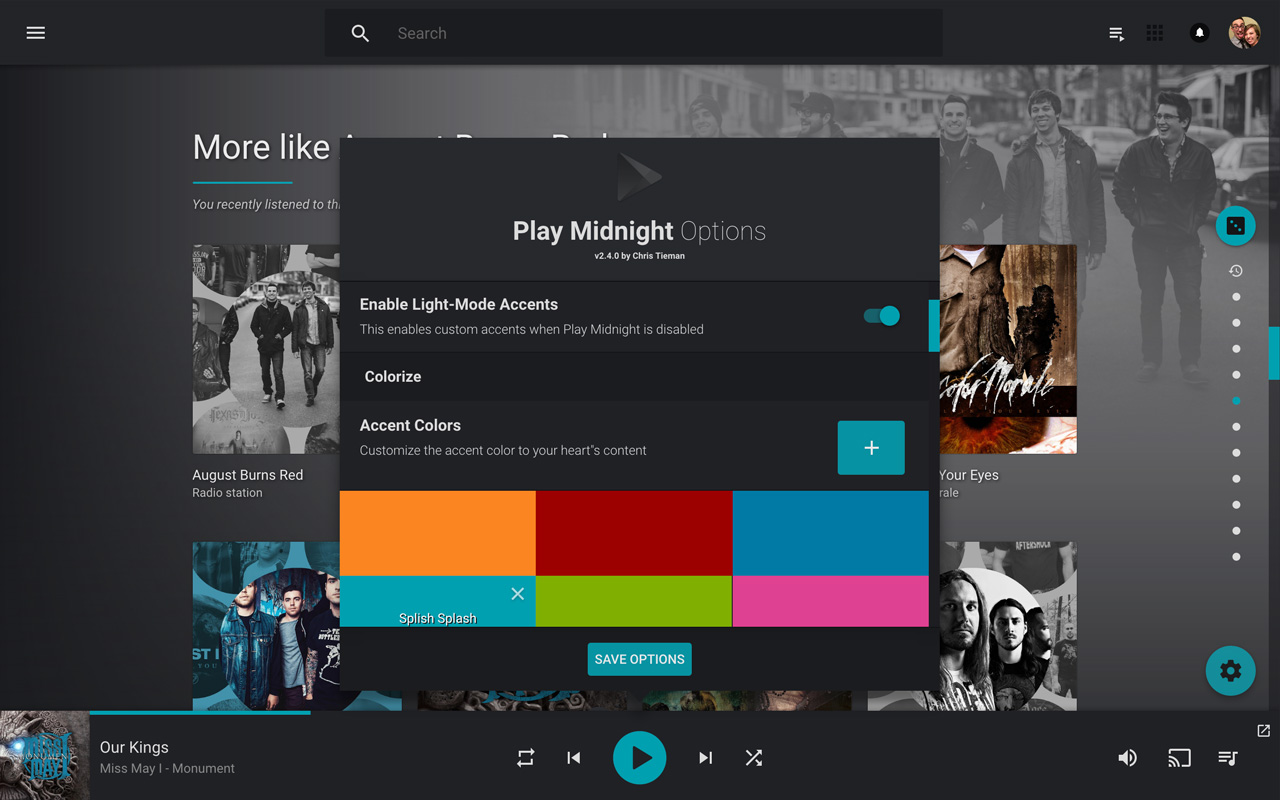Open Play Midnight settings gear button
Screen dimensions: 1280x800
click(1230, 671)
